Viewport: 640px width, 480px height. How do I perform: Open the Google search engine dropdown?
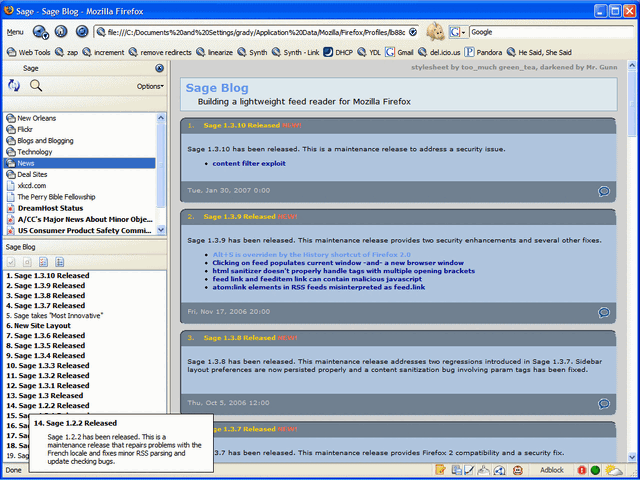pos(458,32)
